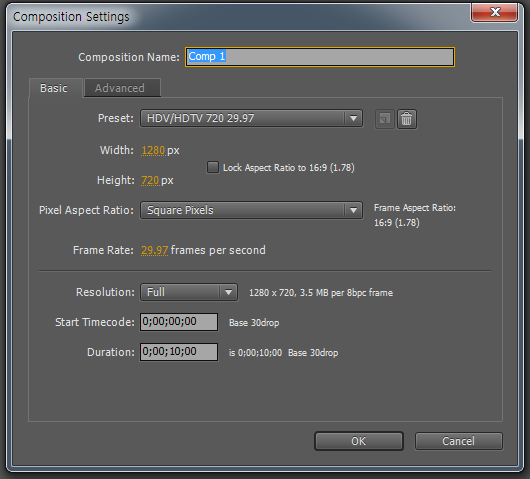
Task: Click the Height value 720
Action: pyautogui.click(x=150, y=181)
